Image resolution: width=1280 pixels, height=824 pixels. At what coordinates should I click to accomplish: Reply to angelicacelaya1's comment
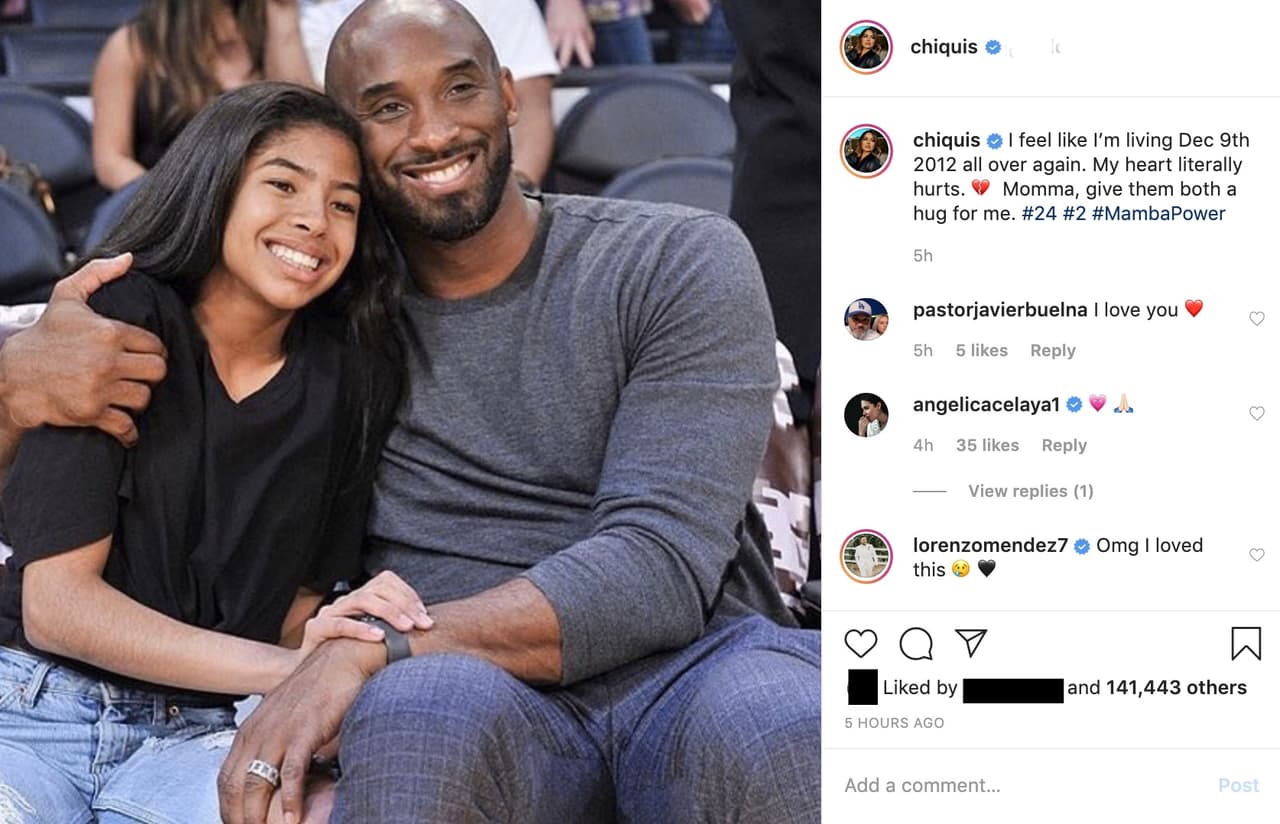click(1064, 445)
